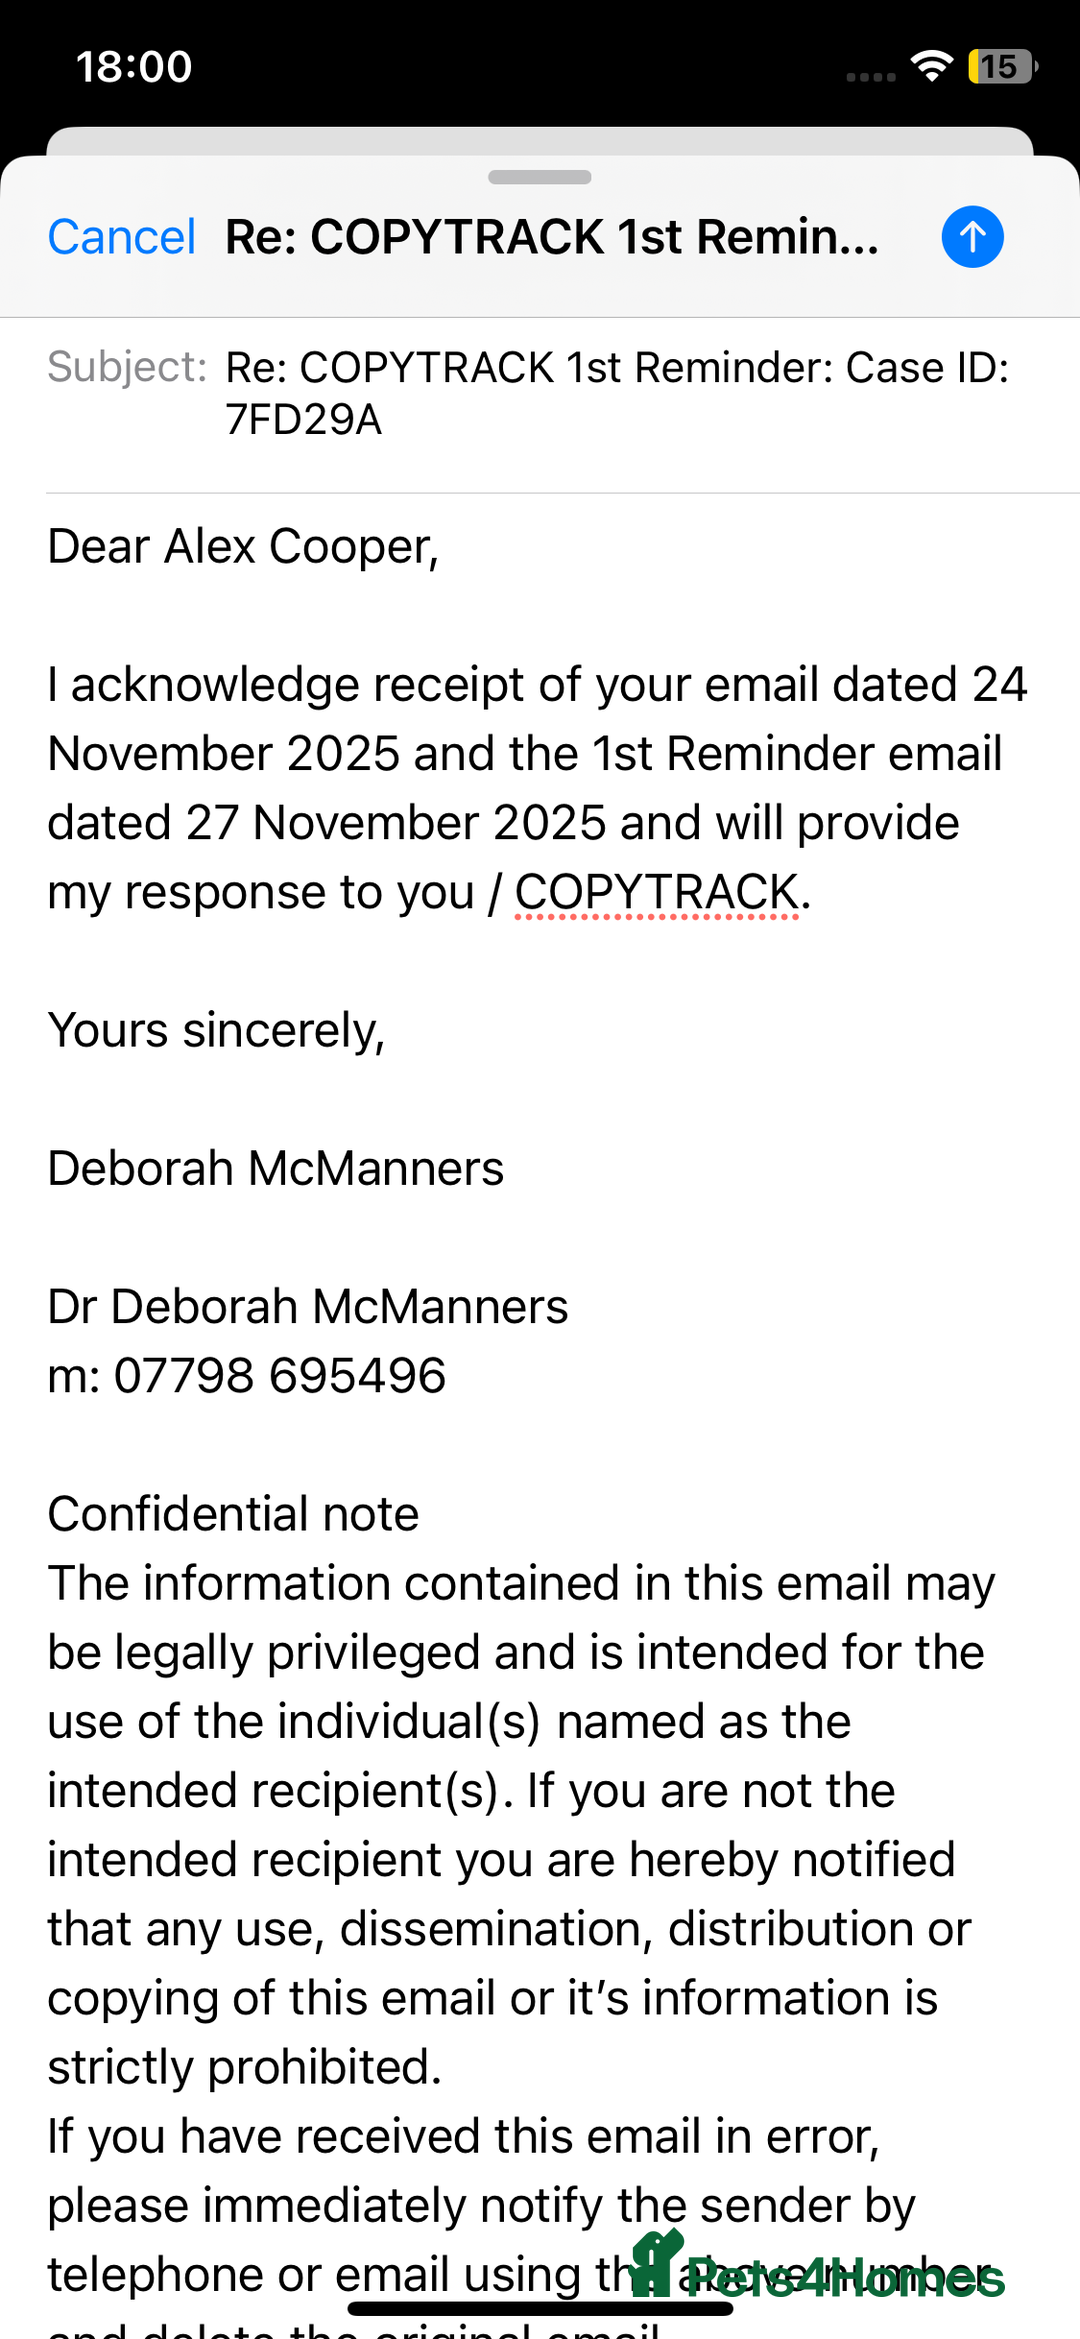The image size is (1080, 2339).
Task: Tap the clock showing 18:00
Action: pyautogui.click(x=134, y=67)
